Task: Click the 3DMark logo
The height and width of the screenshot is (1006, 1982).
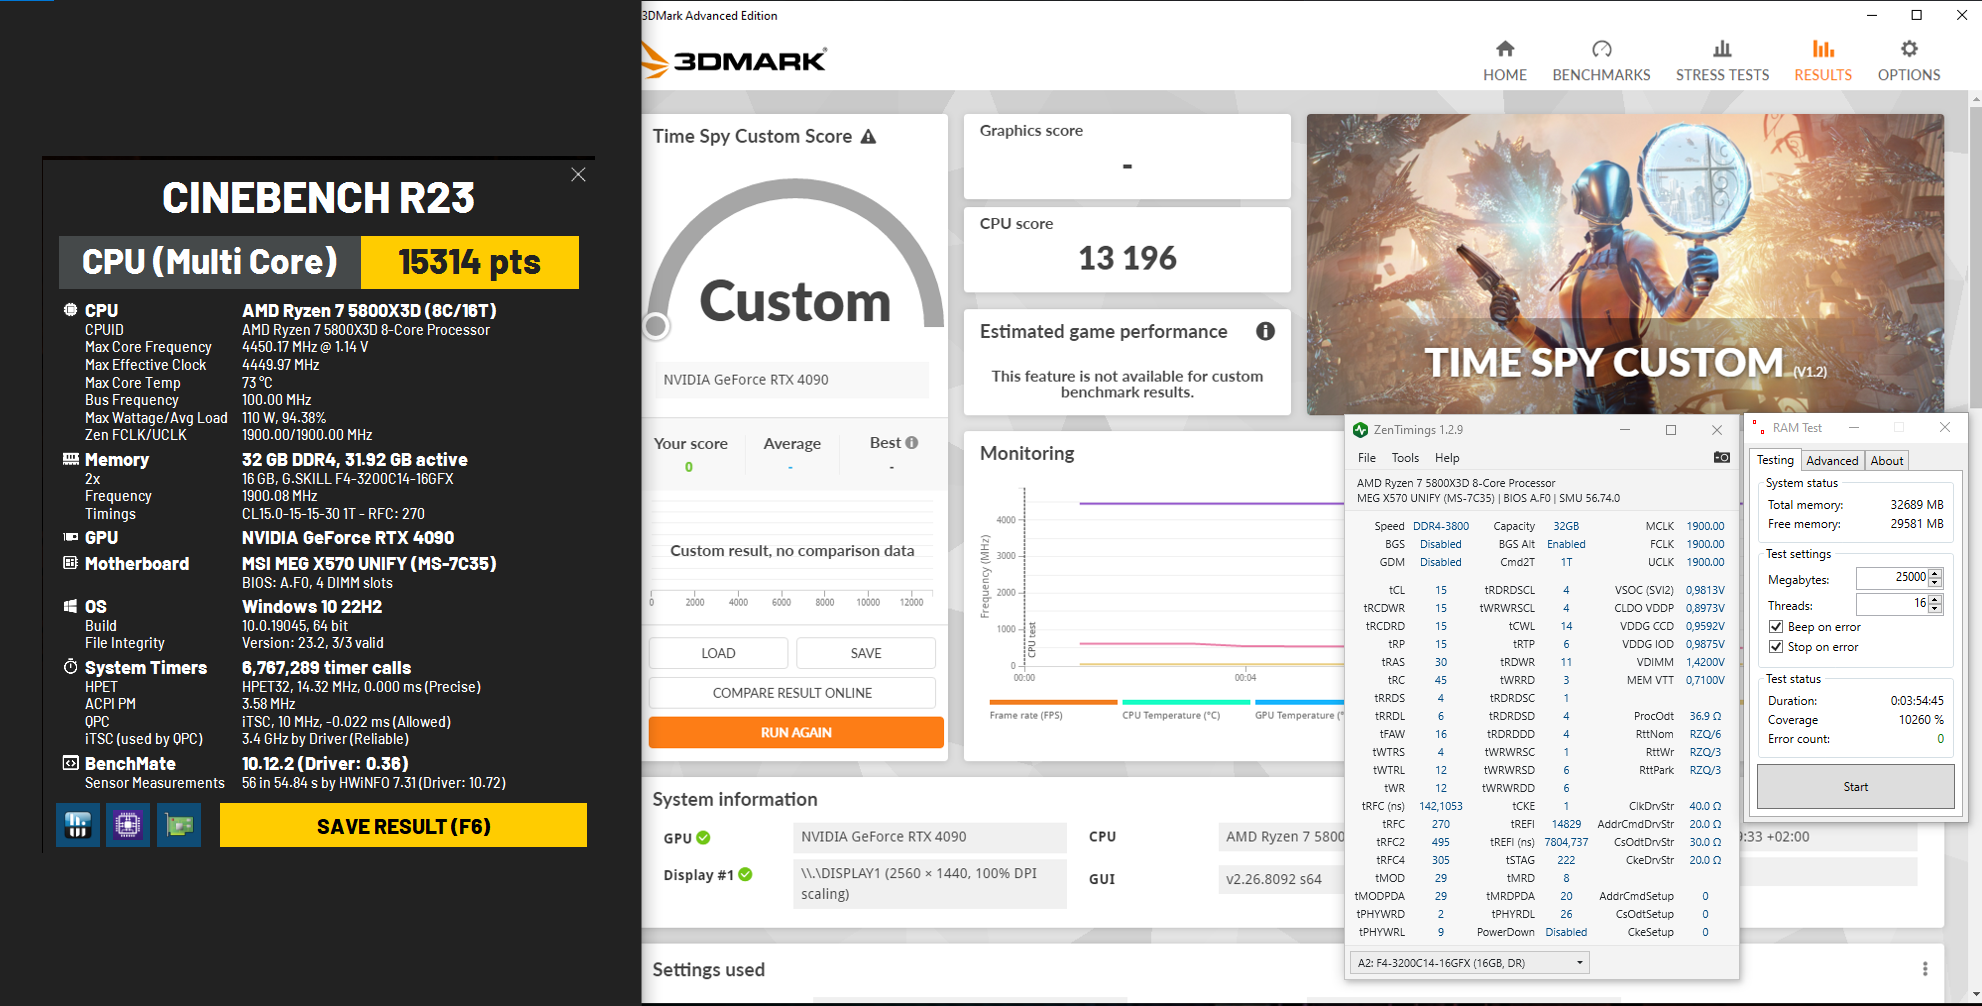Action: [736, 60]
